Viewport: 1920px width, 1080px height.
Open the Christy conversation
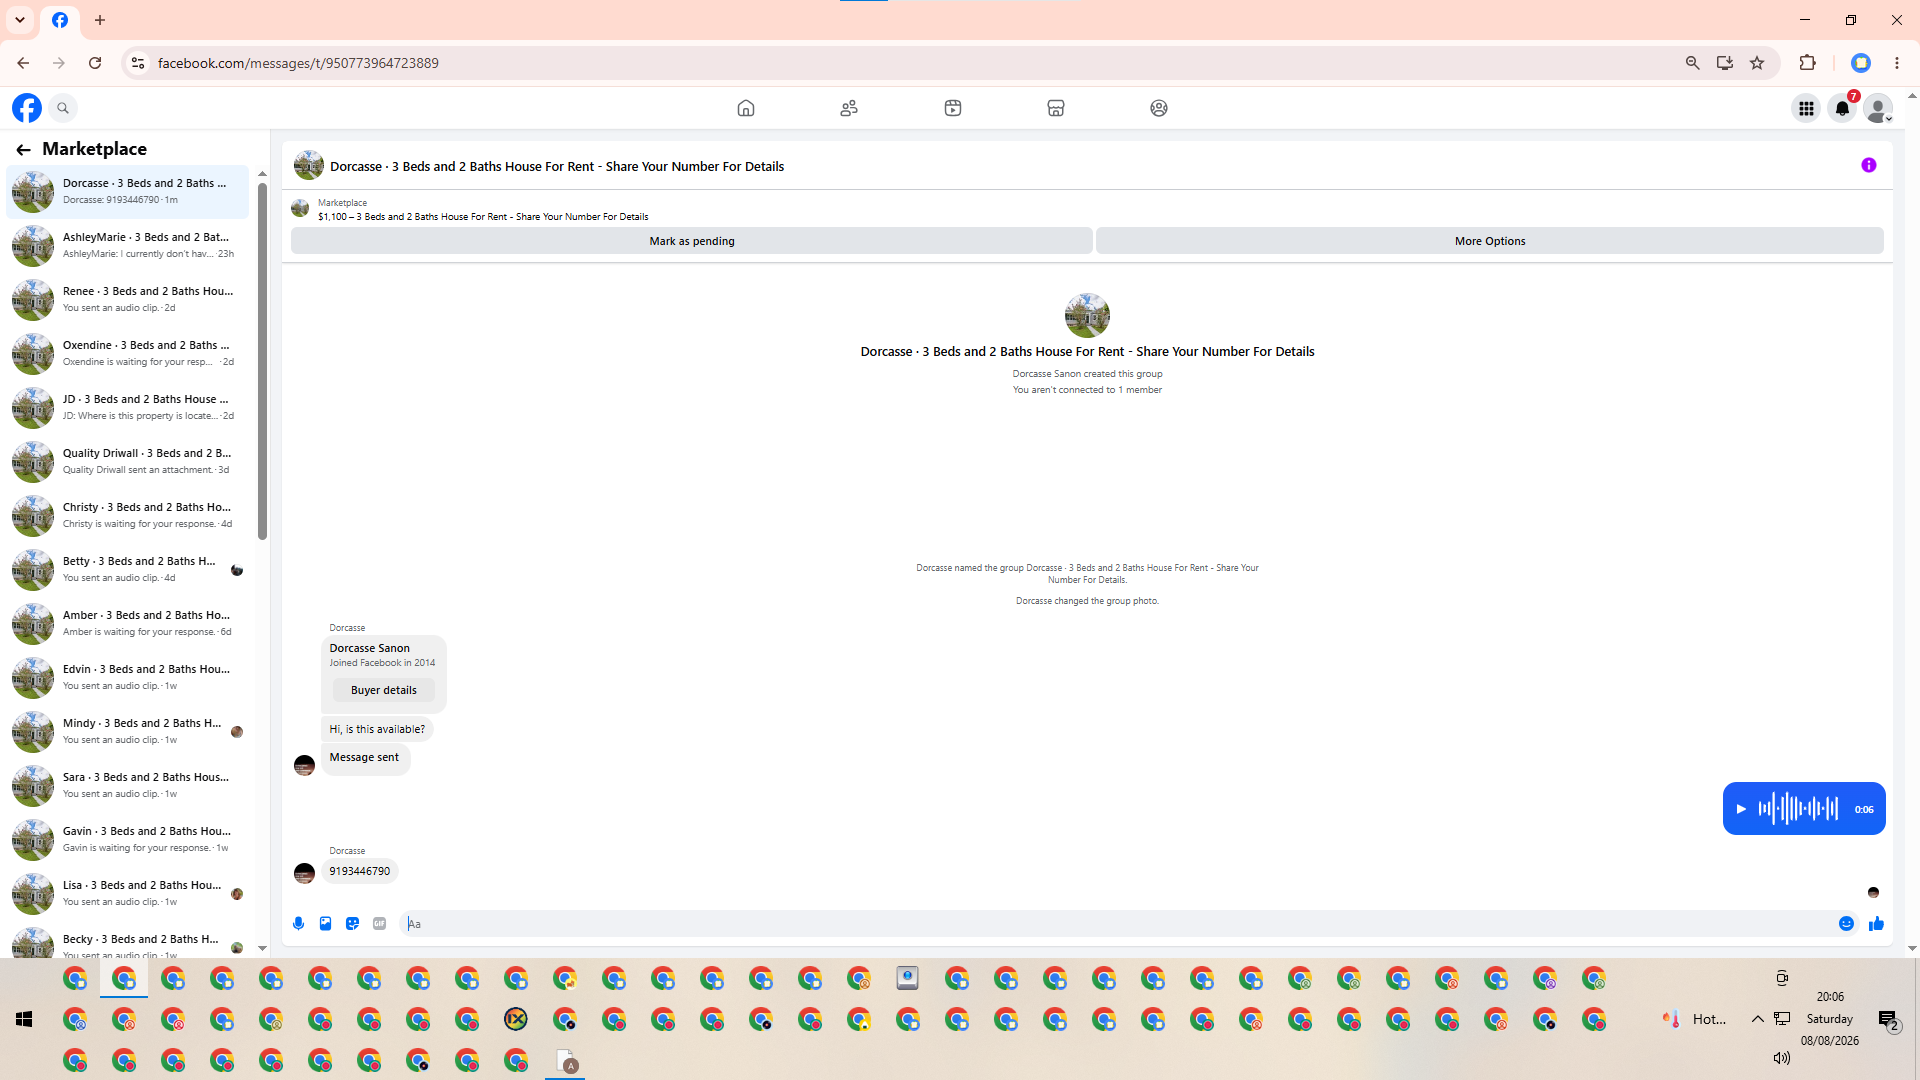128,515
